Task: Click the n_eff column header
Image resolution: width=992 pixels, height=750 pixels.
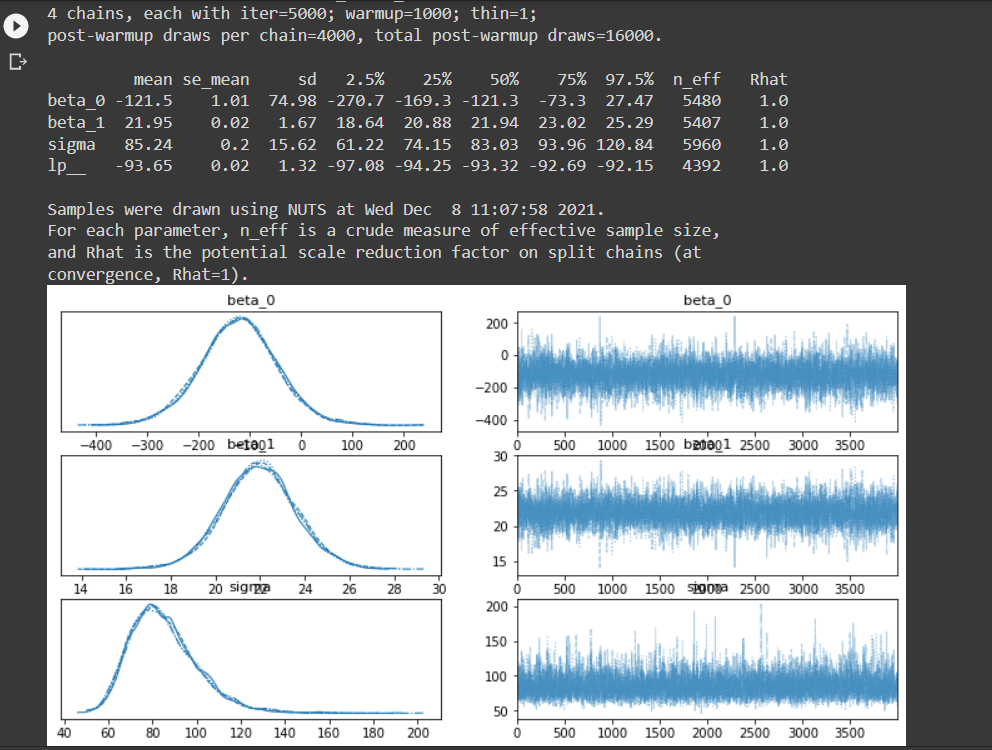Action: [697, 80]
